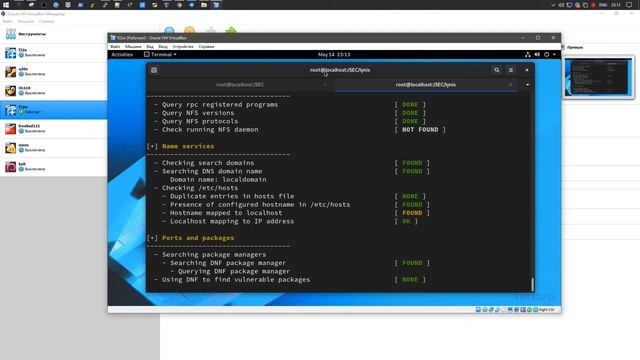Click the folder icon in the Windows taskbar
The image size is (640, 360).
(204, 5)
